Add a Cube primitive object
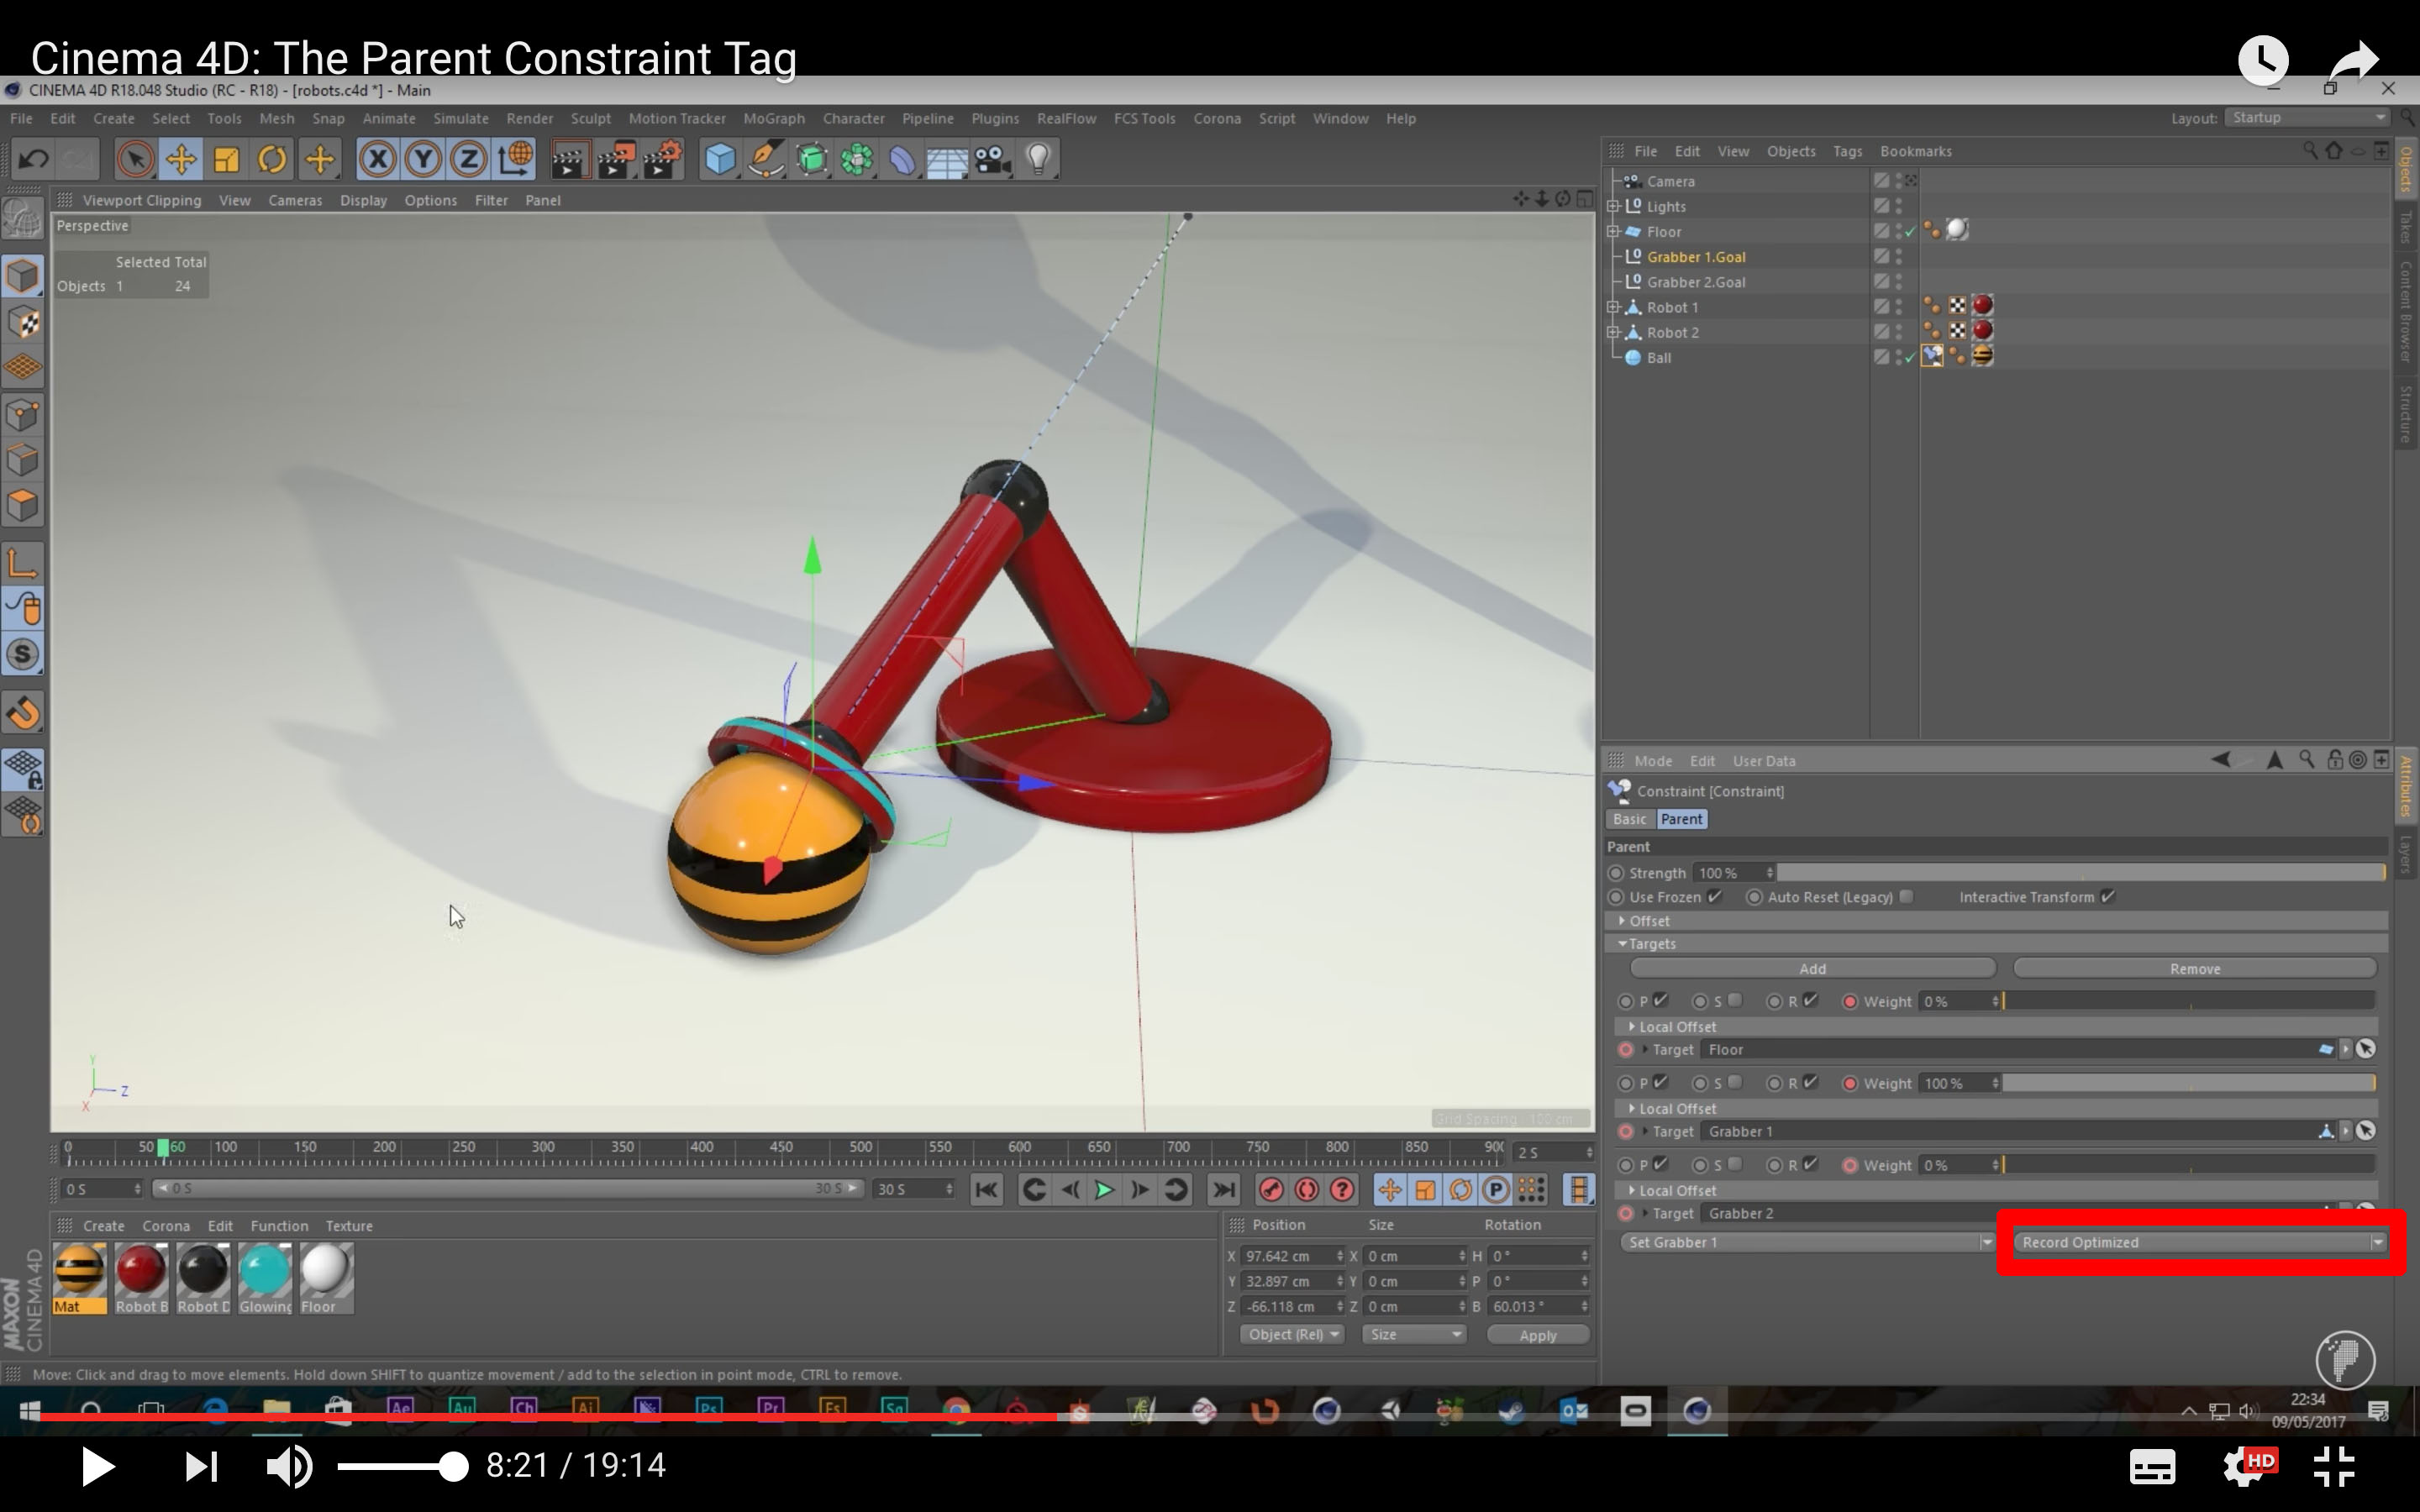Viewport: 2420px width, 1512px height. click(720, 159)
